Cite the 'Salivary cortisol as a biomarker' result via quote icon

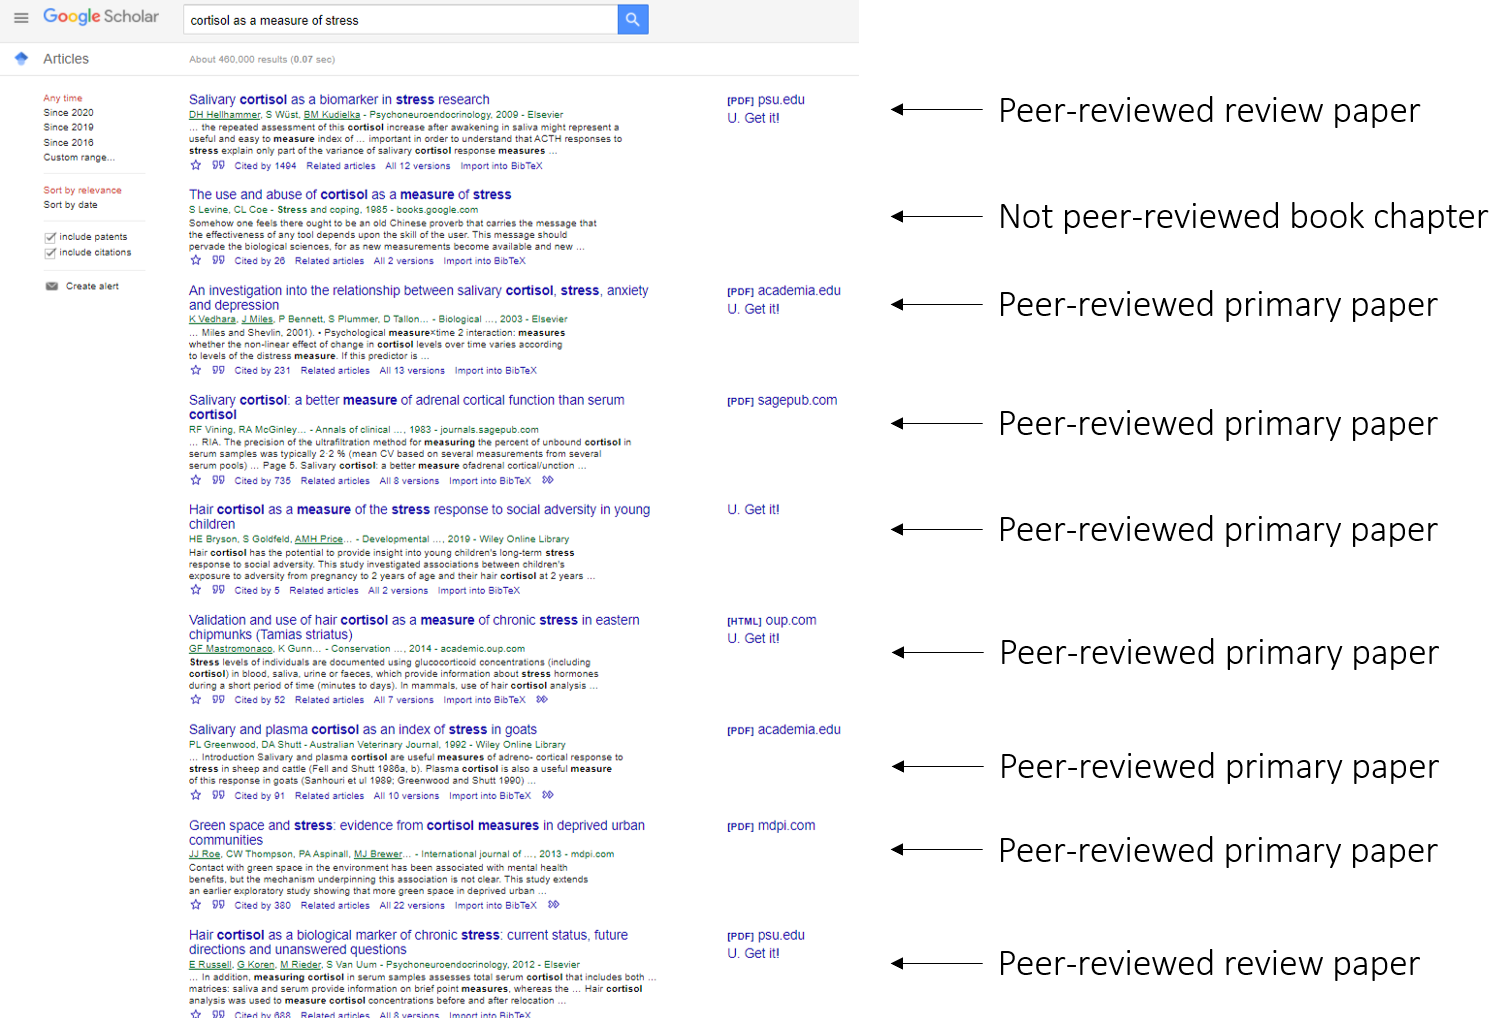pyautogui.click(x=218, y=165)
